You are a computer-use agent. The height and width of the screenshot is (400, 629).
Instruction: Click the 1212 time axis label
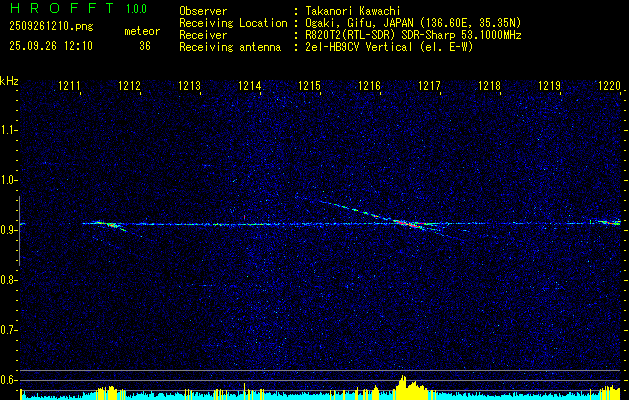(129, 86)
